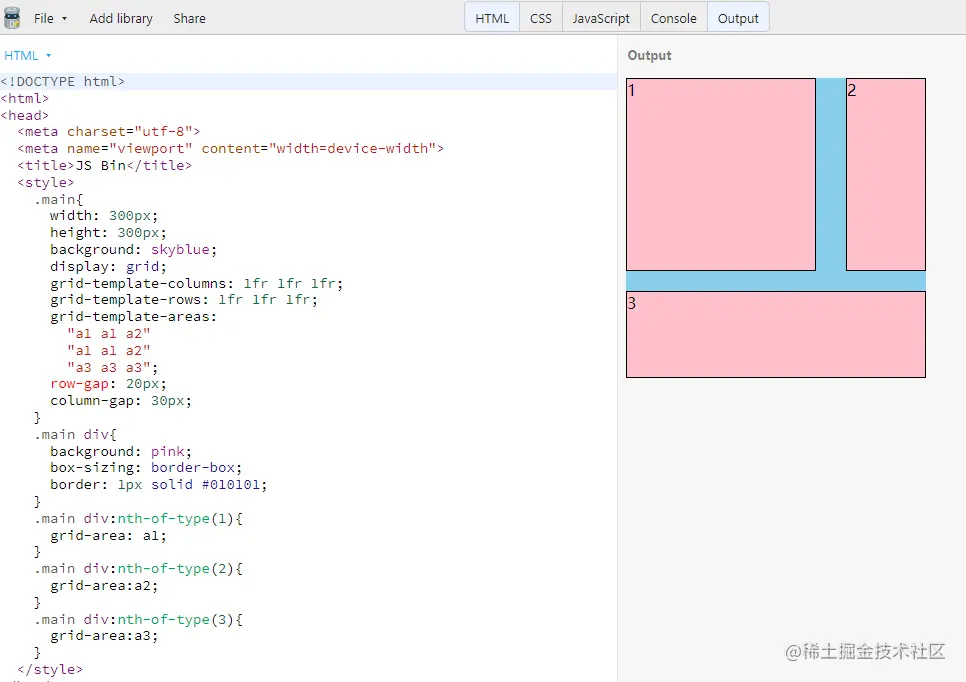Image resolution: width=966 pixels, height=682 pixels.
Task: Click the 'display: grid;' line
Action: pos(108,267)
